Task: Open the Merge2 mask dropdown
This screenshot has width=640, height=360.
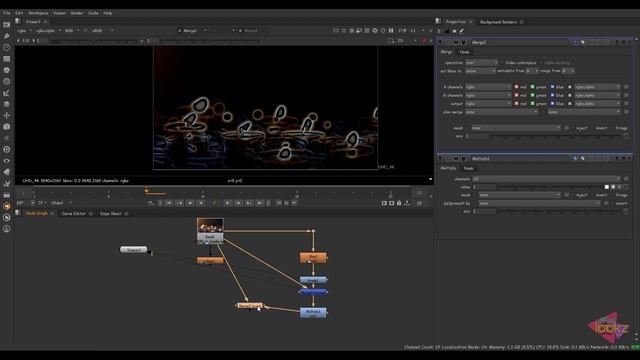Action: 516,128
